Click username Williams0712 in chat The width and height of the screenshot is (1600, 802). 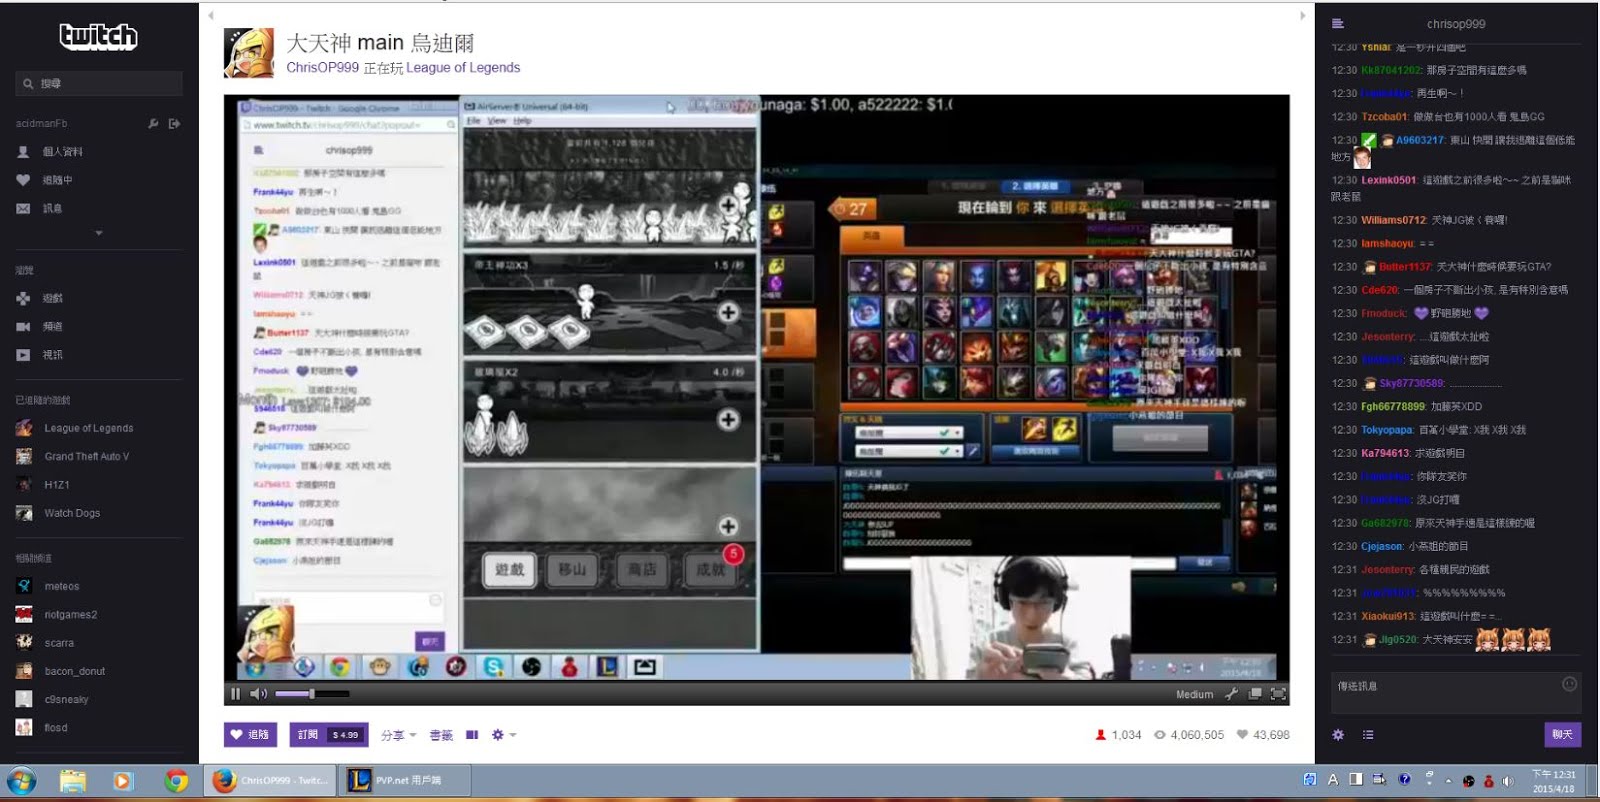1393,220
